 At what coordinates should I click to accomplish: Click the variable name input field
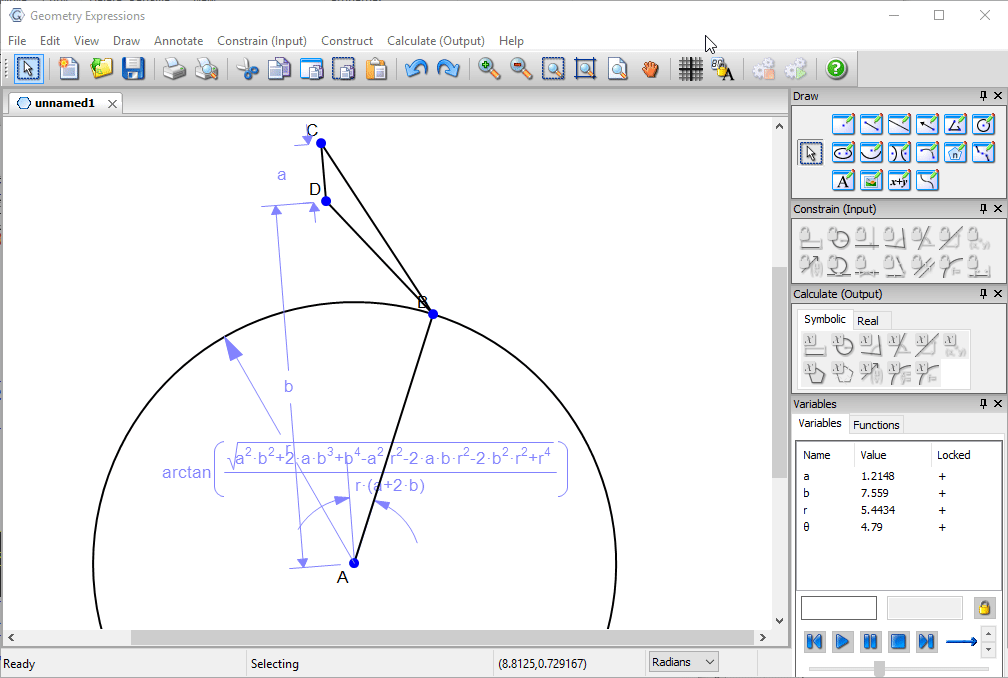click(838, 608)
